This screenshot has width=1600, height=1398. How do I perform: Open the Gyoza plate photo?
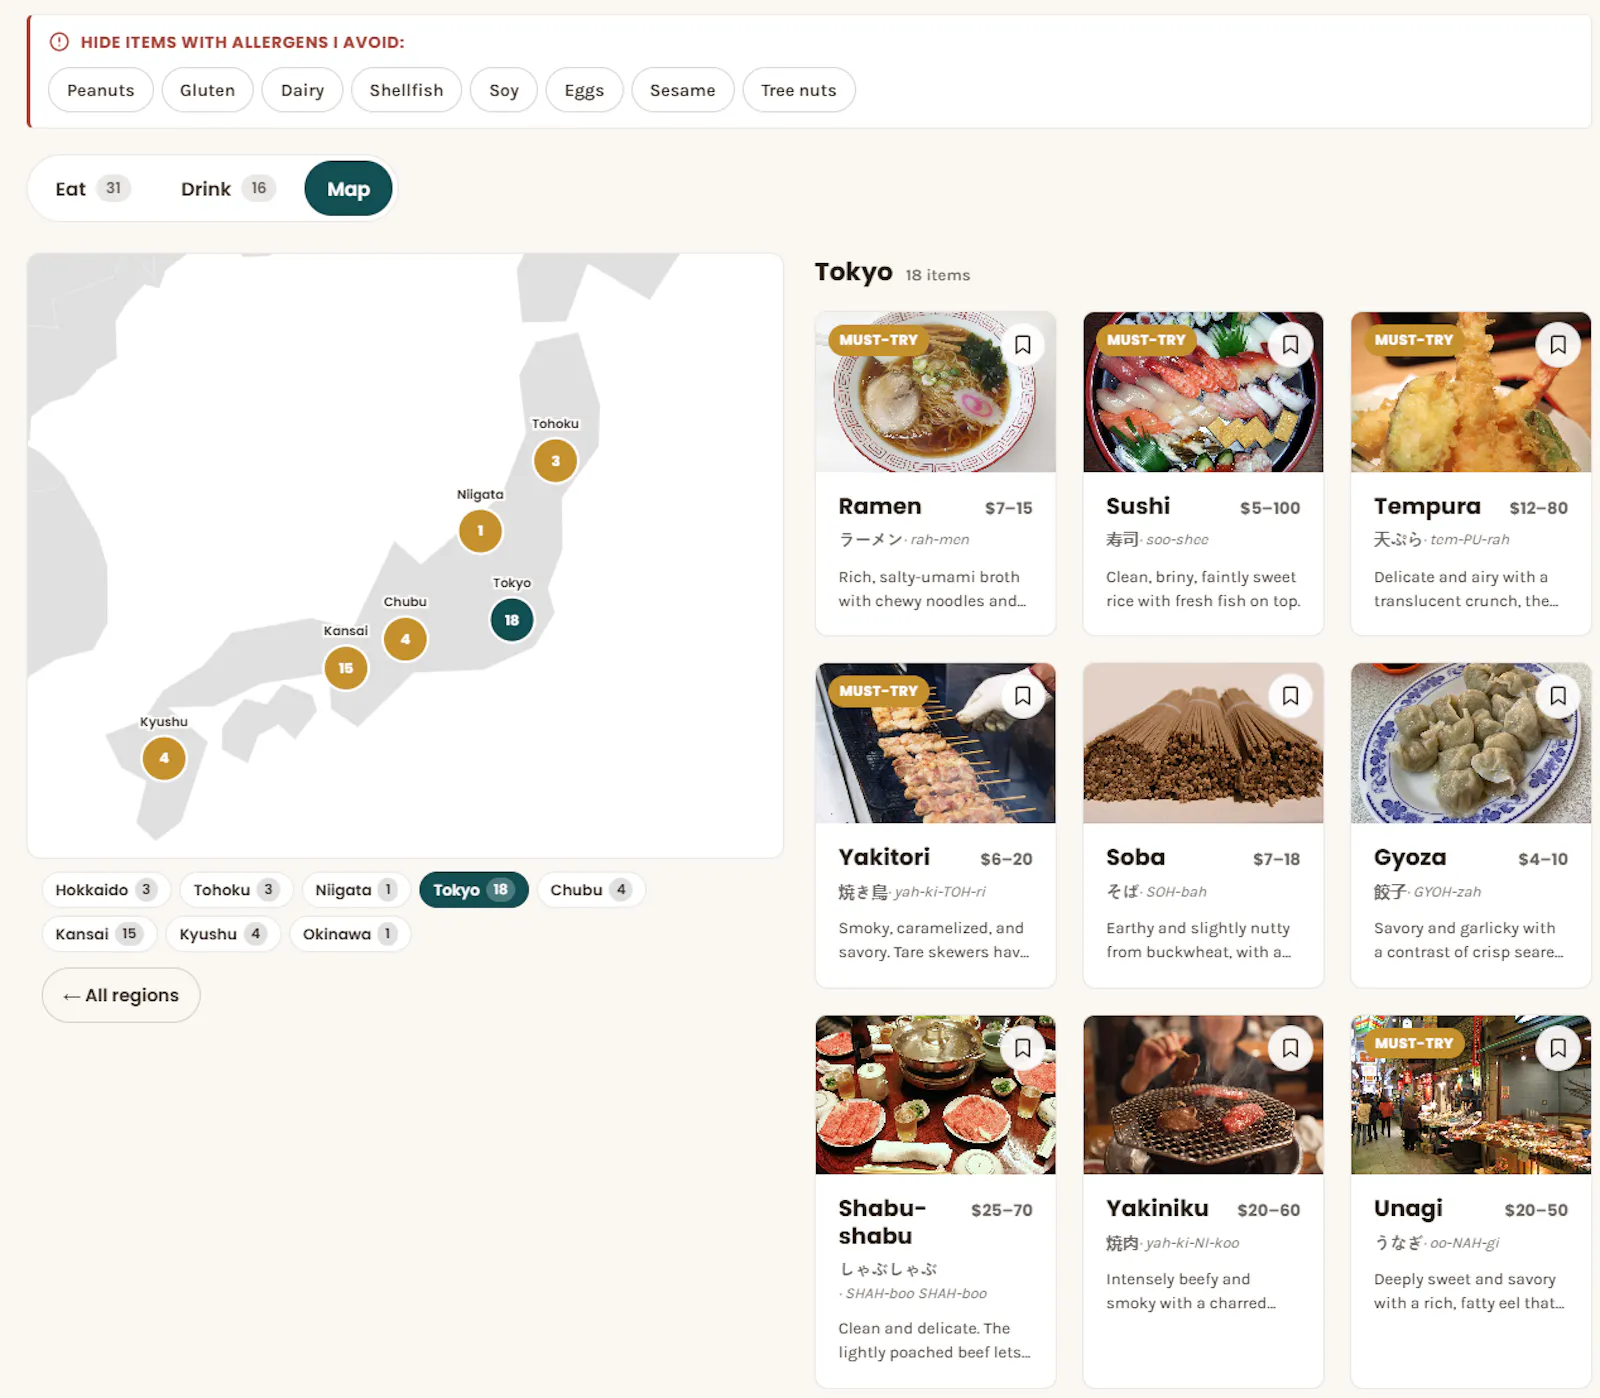(x=1471, y=743)
